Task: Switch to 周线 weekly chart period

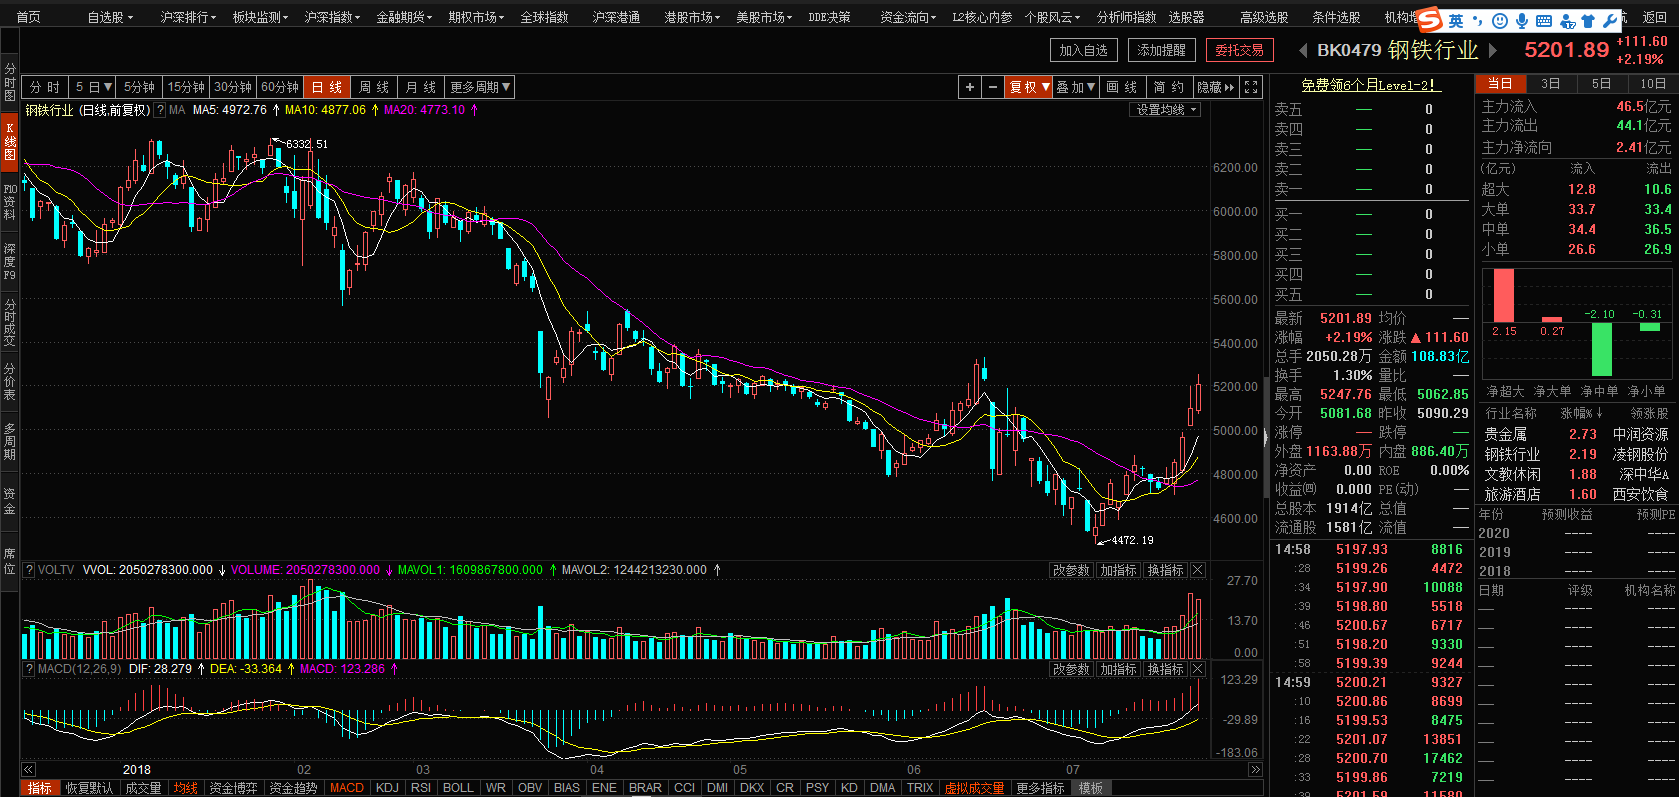Action: pyautogui.click(x=374, y=87)
